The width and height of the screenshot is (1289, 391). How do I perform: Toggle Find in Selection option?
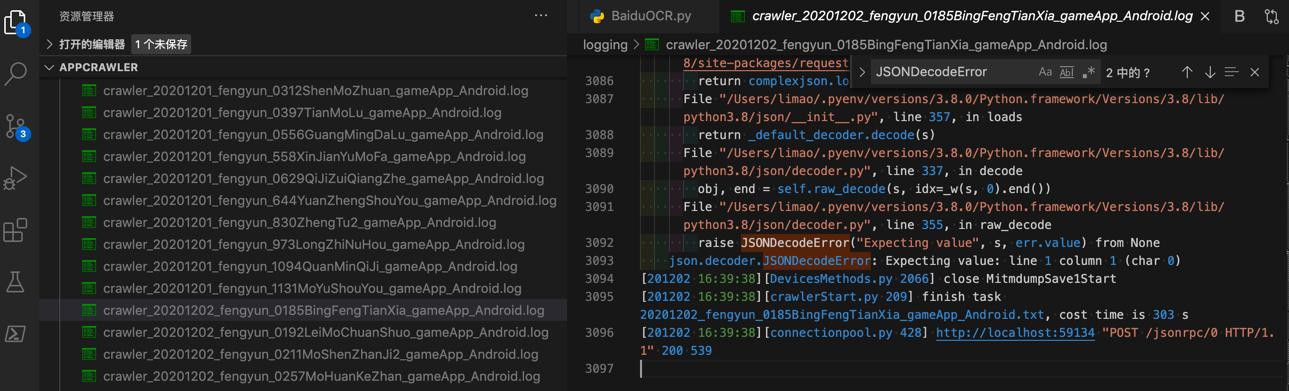pyautogui.click(x=1231, y=72)
